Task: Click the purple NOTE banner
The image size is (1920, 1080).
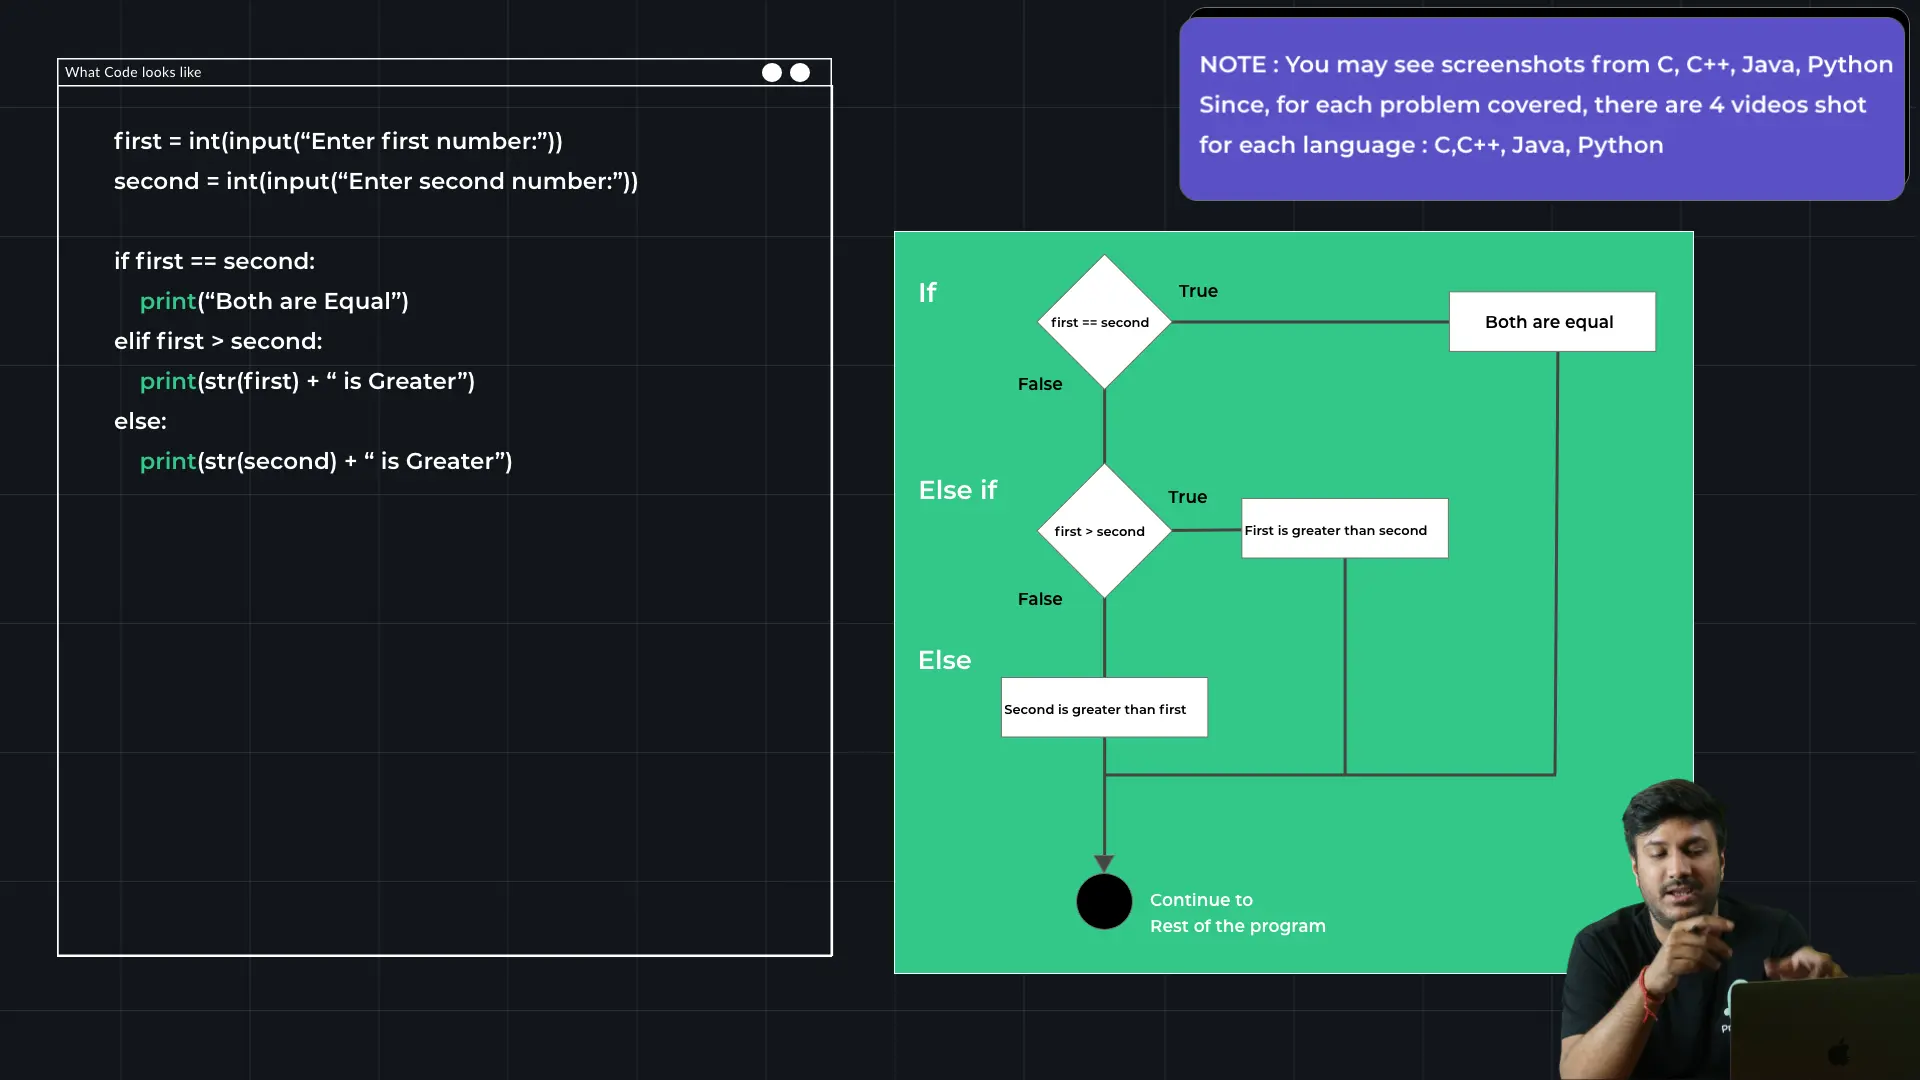Action: coord(1541,106)
